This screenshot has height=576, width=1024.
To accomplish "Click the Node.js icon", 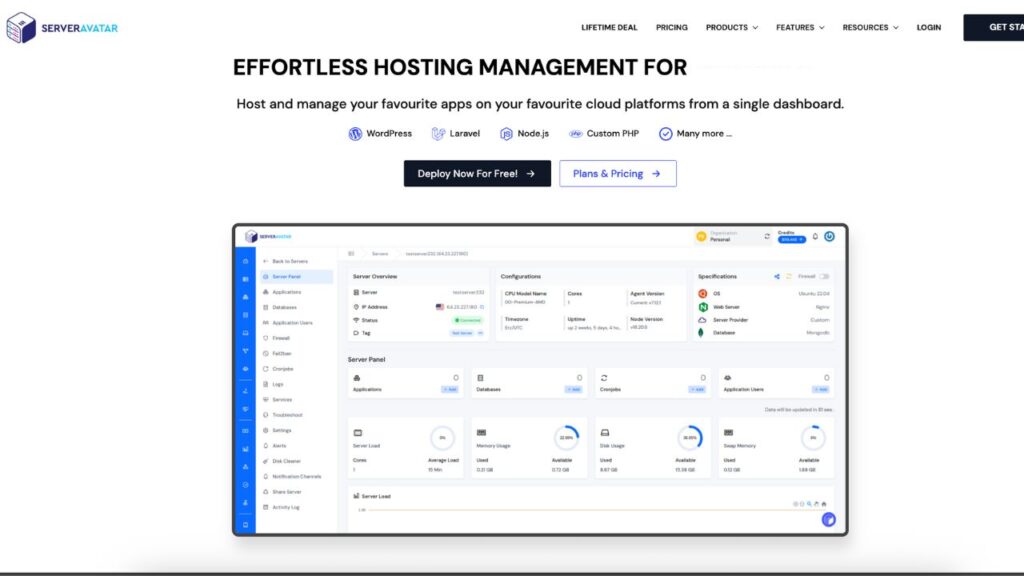I will tap(507, 134).
